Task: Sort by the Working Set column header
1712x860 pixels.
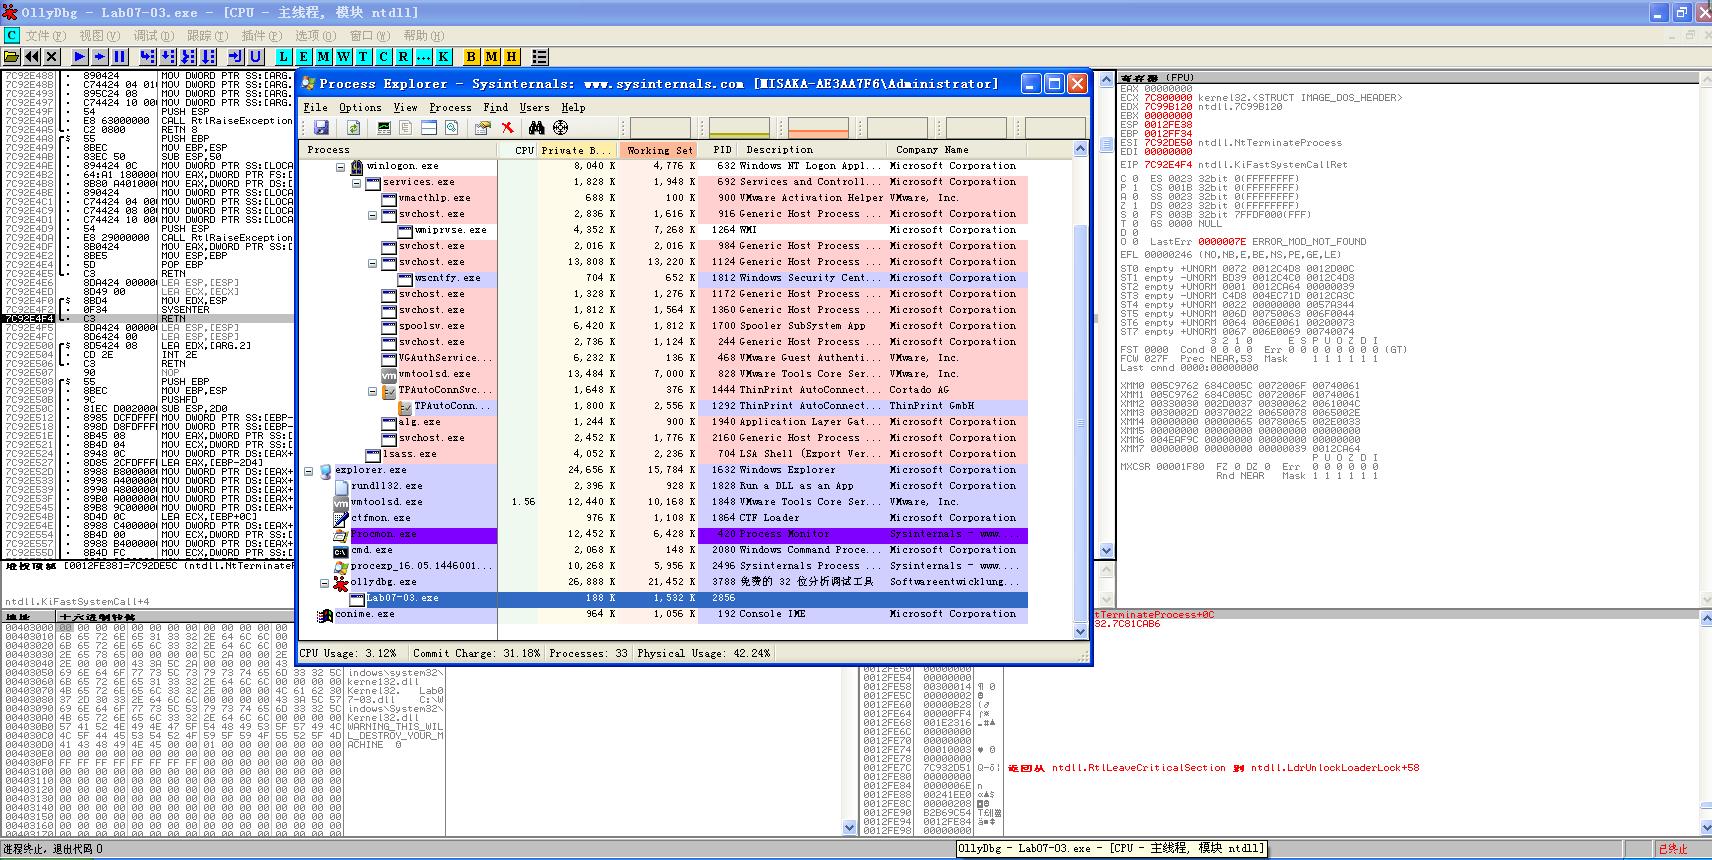Action: pyautogui.click(x=658, y=150)
